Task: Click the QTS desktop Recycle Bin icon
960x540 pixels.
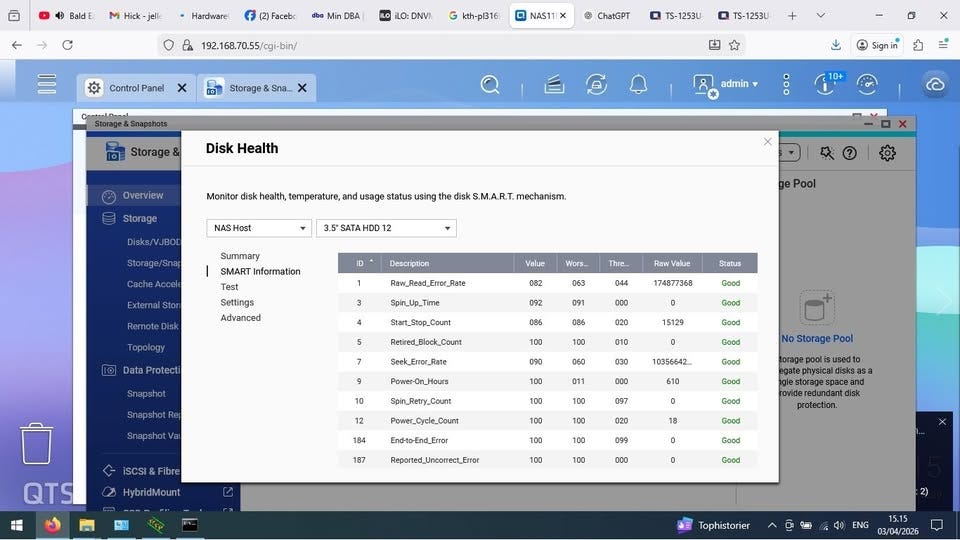Action: 37,443
